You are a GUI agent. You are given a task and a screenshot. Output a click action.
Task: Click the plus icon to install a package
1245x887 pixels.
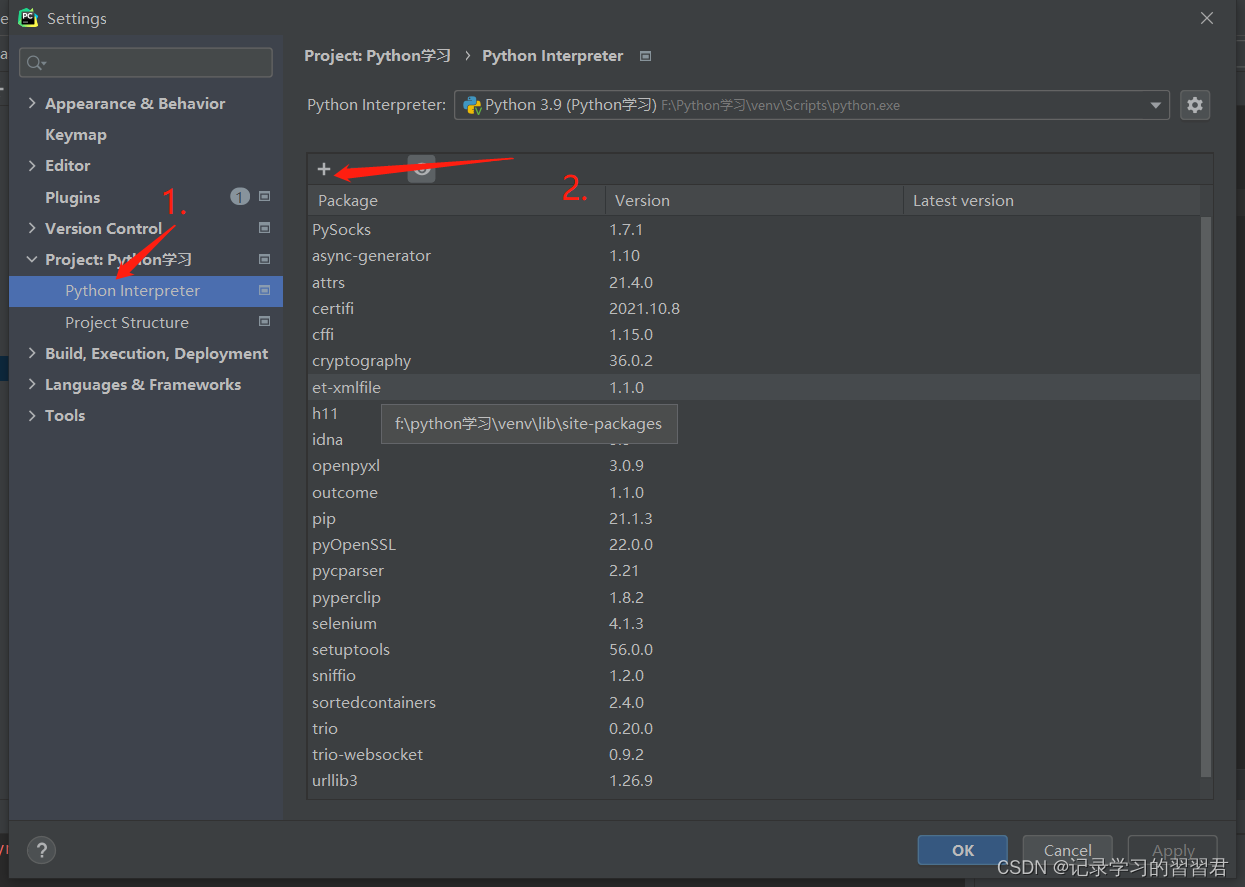click(323, 169)
